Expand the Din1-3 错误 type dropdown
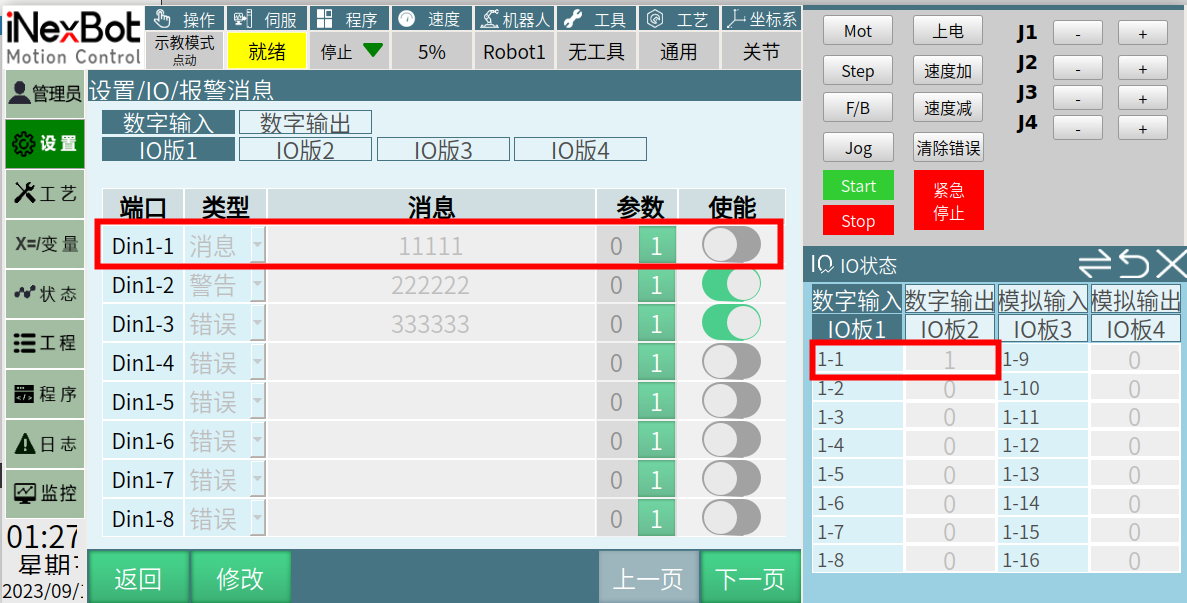 (x=257, y=324)
